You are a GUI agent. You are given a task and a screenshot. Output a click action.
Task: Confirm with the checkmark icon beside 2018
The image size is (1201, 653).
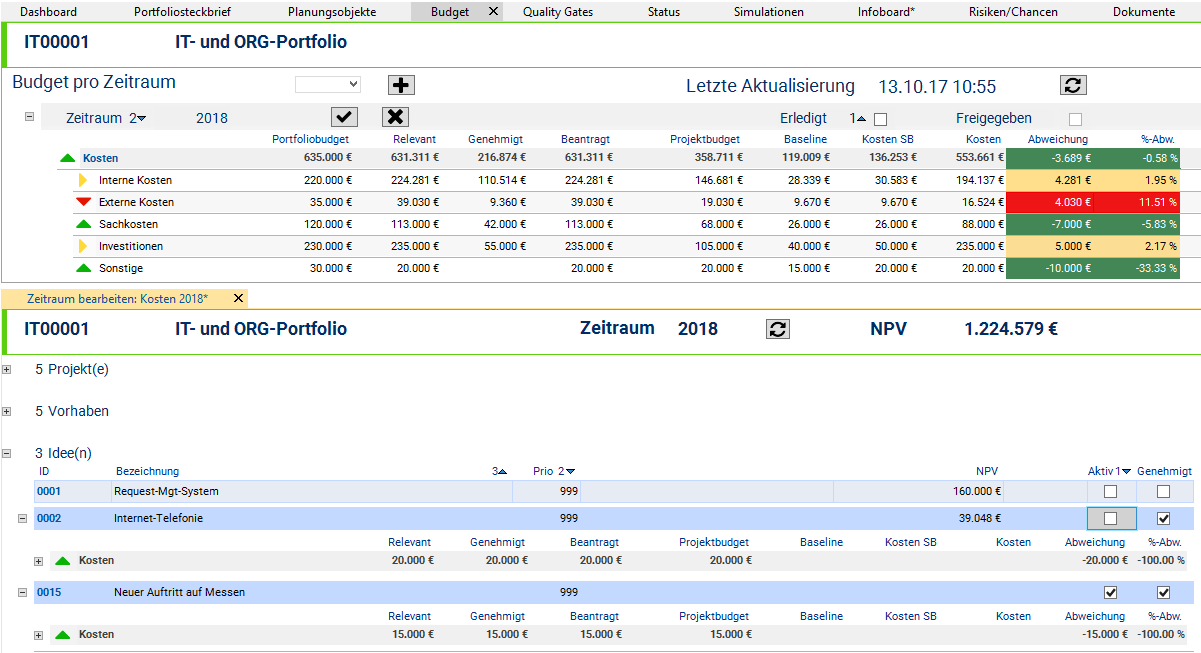[345, 117]
